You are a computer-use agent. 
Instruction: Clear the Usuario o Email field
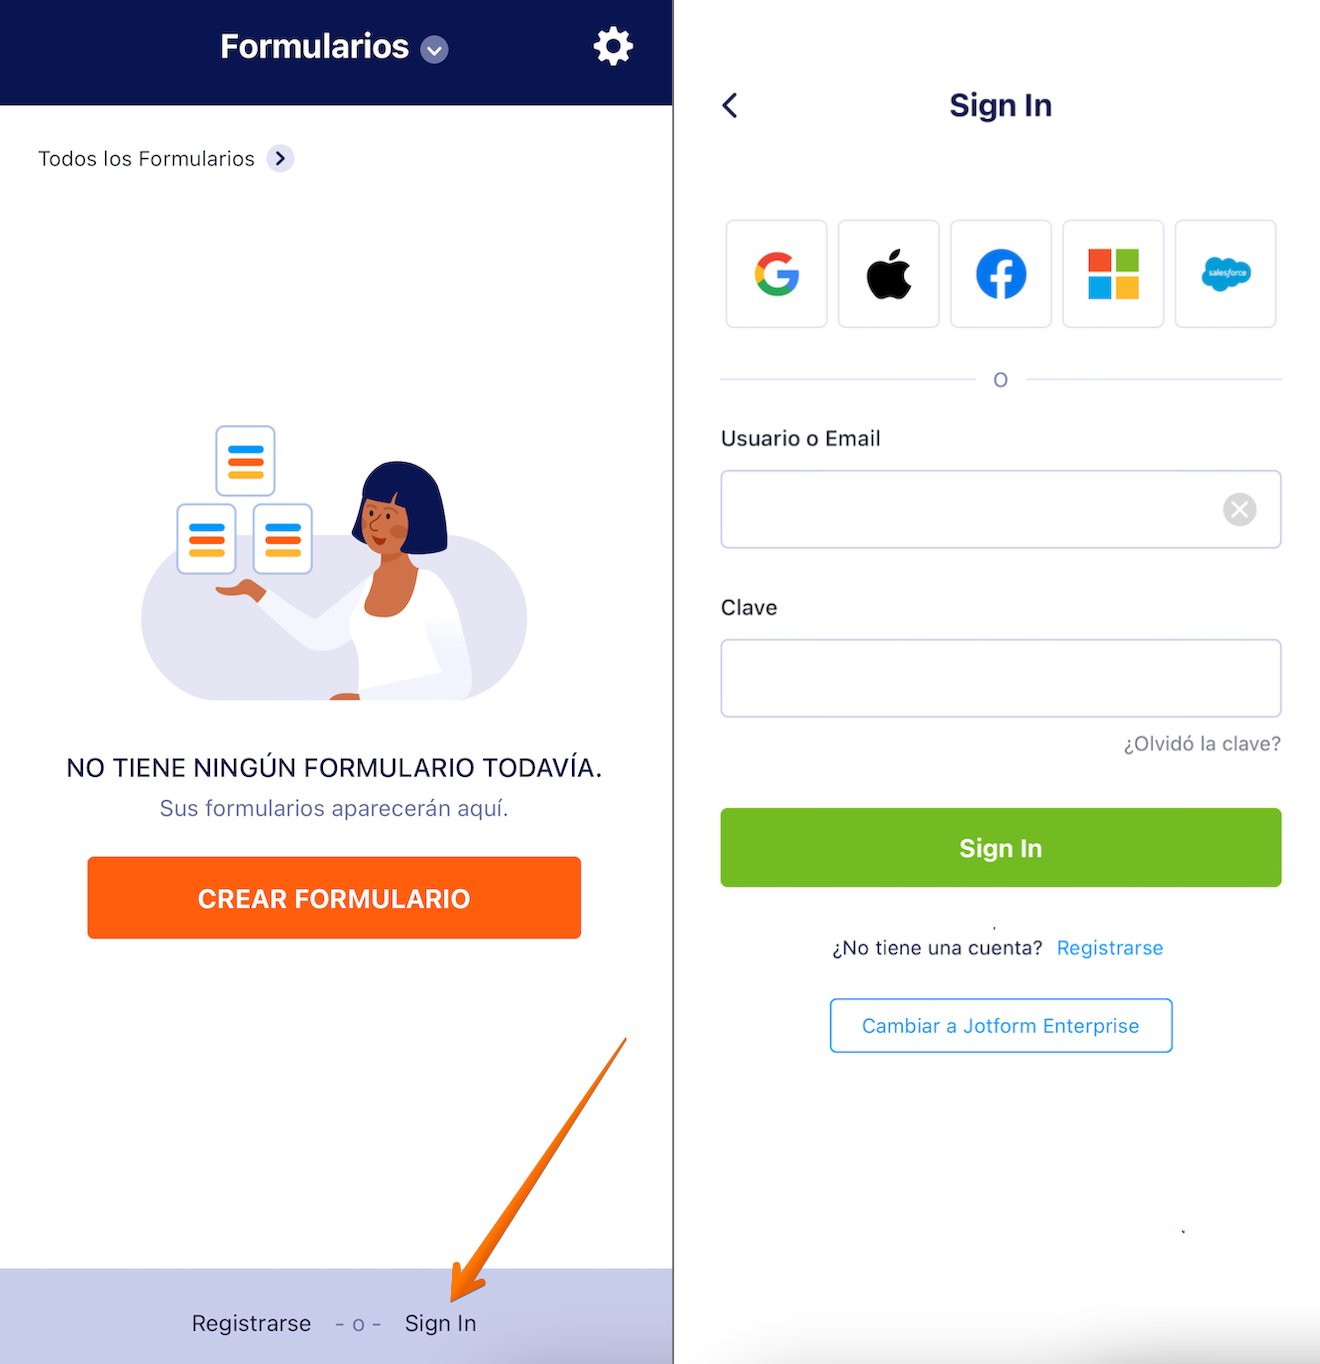[1239, 510]
